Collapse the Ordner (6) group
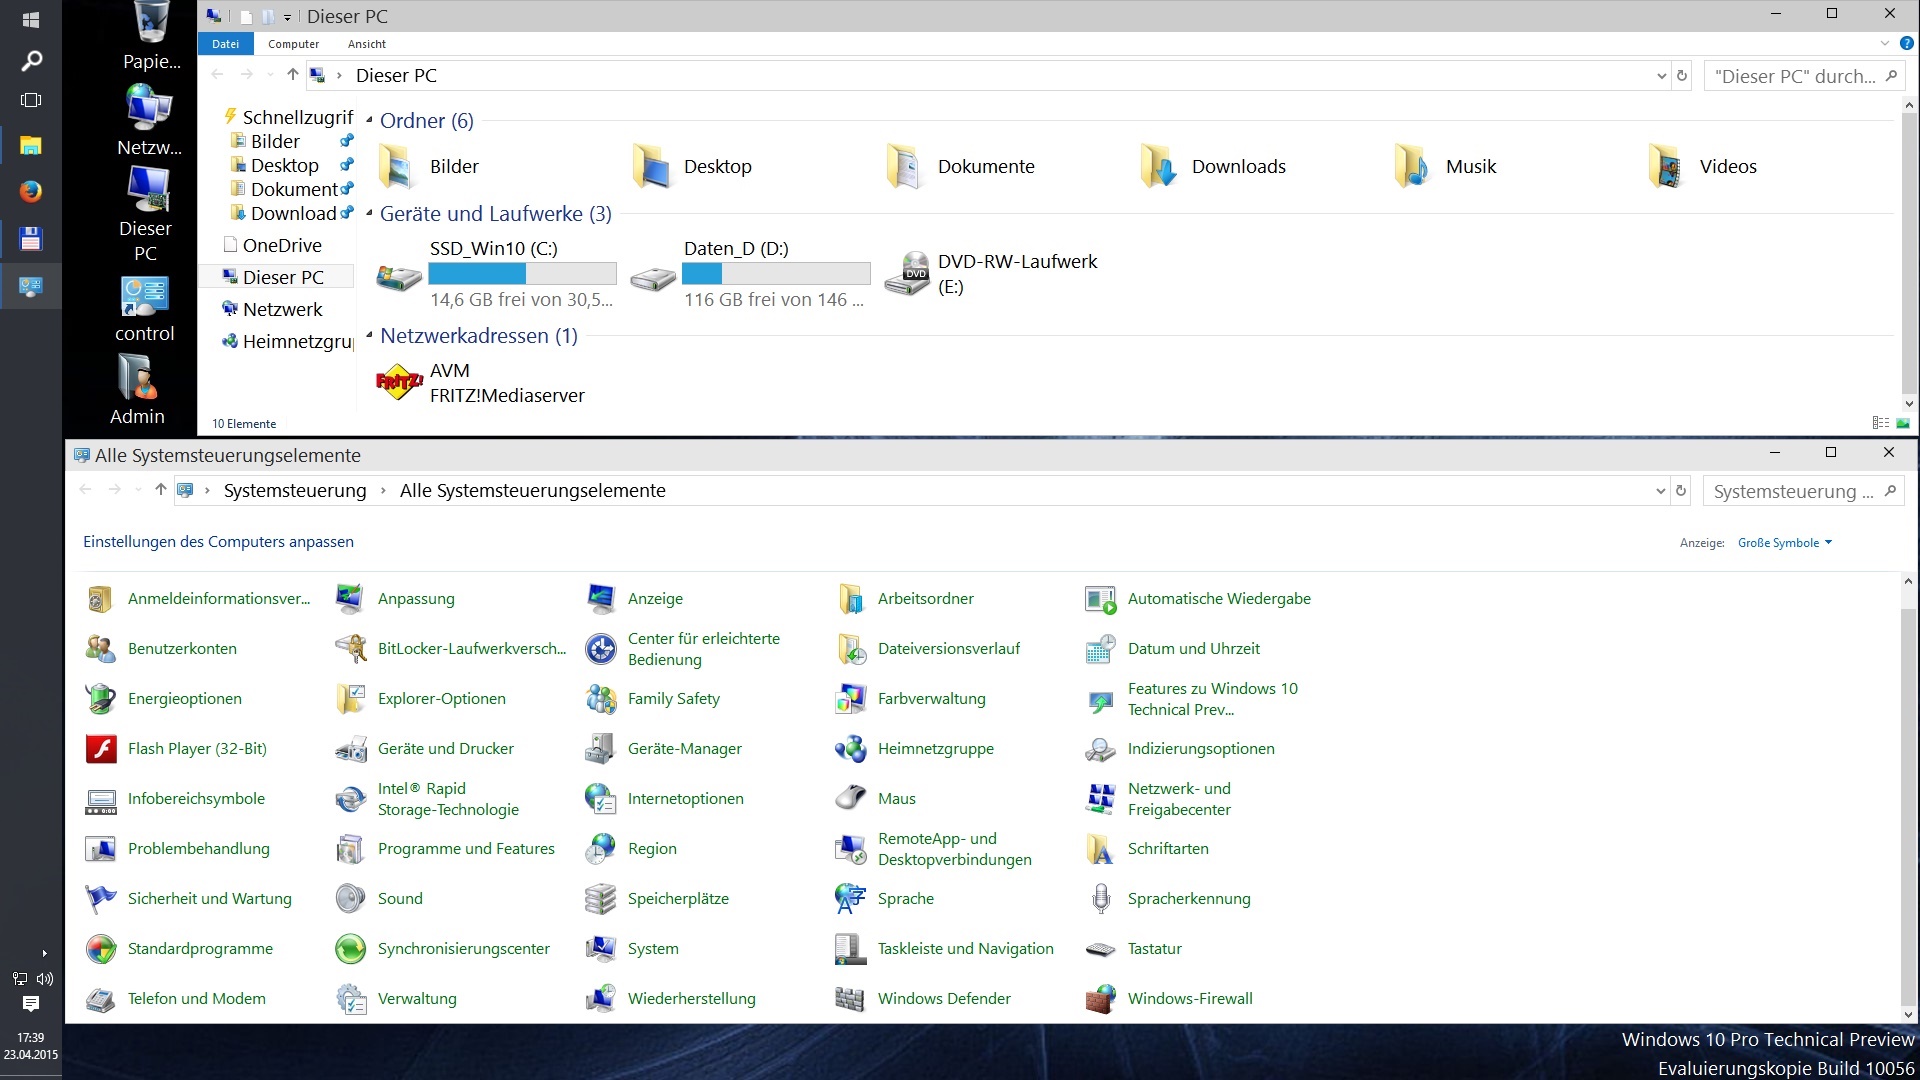1920x1080 pixels. pyautogui.click(x=369, y=121)
